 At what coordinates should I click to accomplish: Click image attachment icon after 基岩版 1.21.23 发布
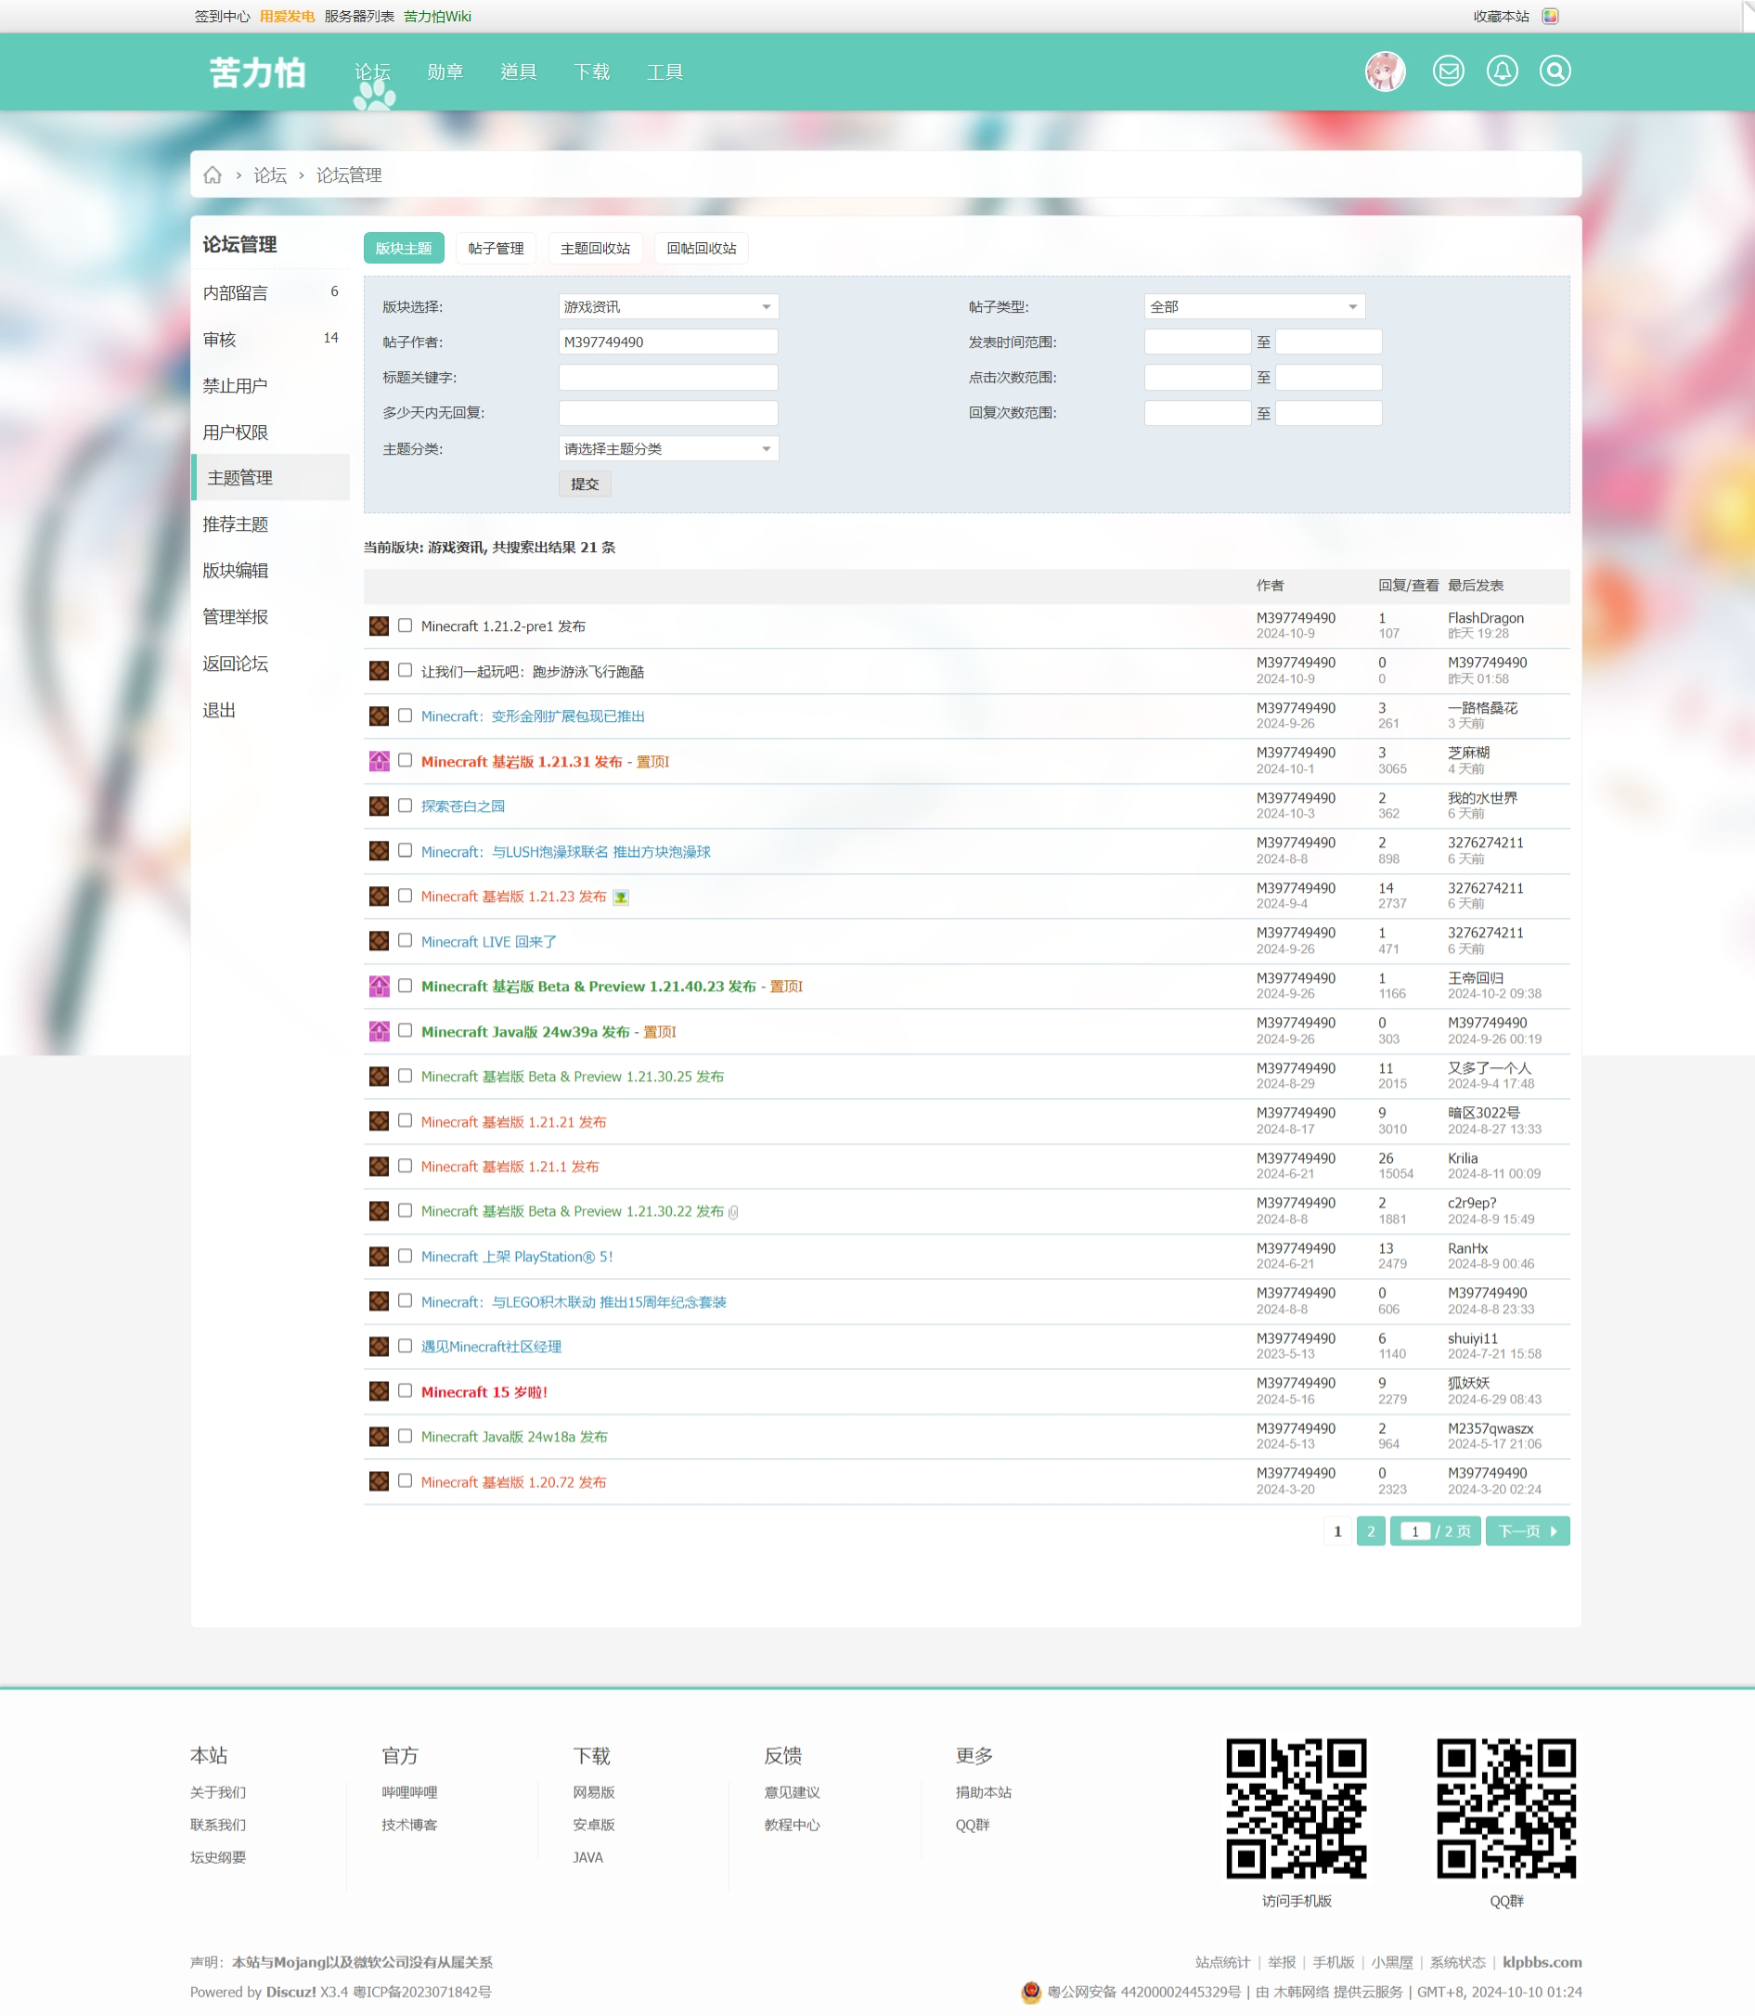point(621,897)
